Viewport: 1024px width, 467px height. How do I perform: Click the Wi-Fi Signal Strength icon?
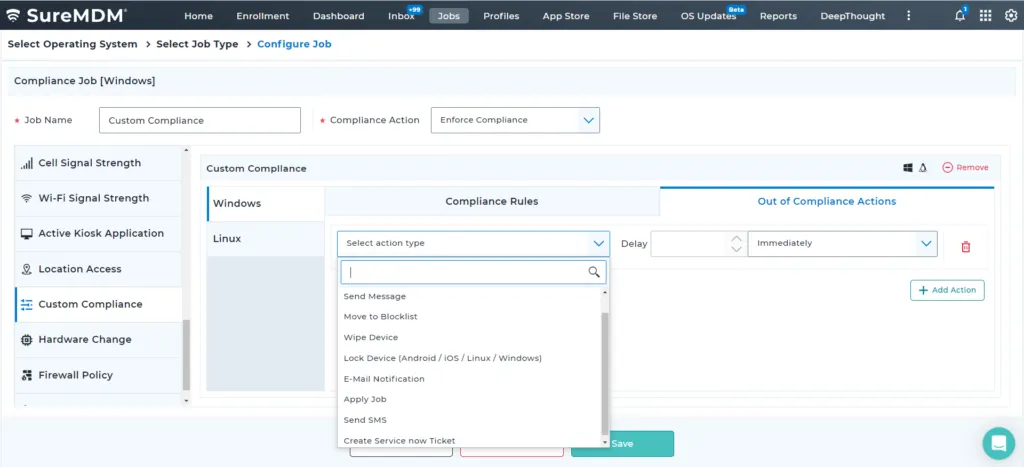pos(27,199)
